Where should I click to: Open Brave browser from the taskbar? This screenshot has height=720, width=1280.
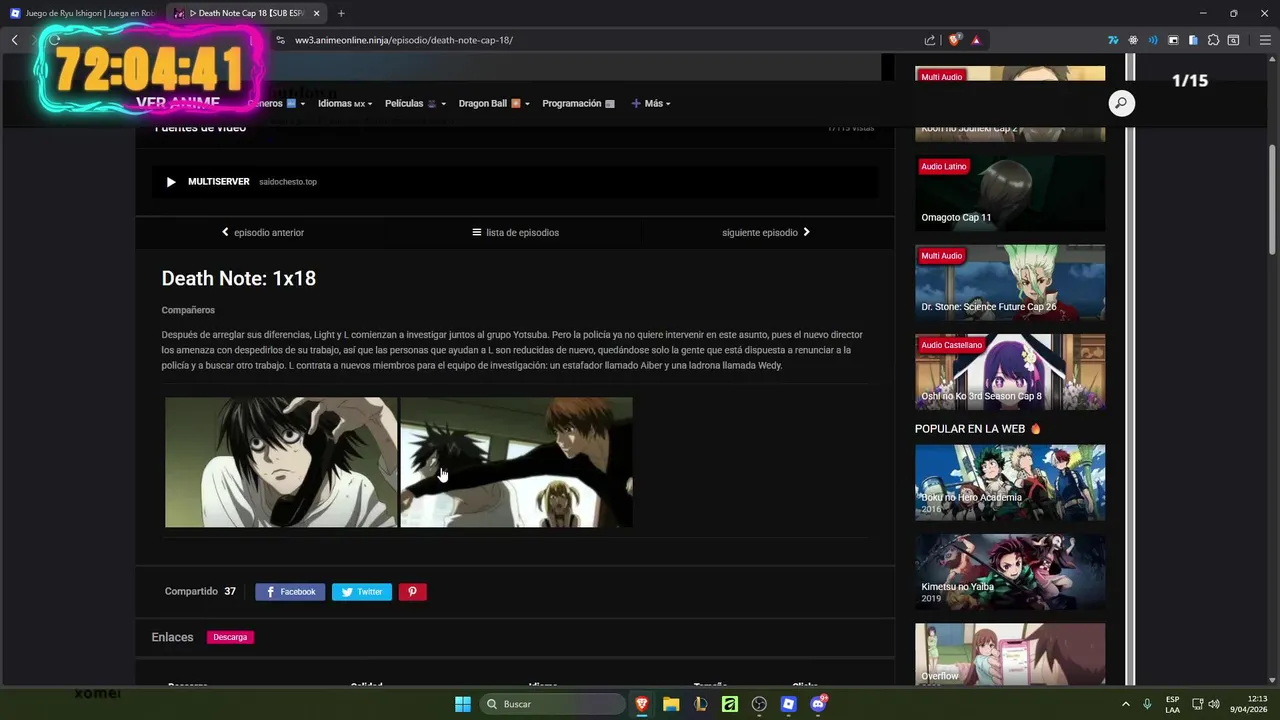coord(642,704)
